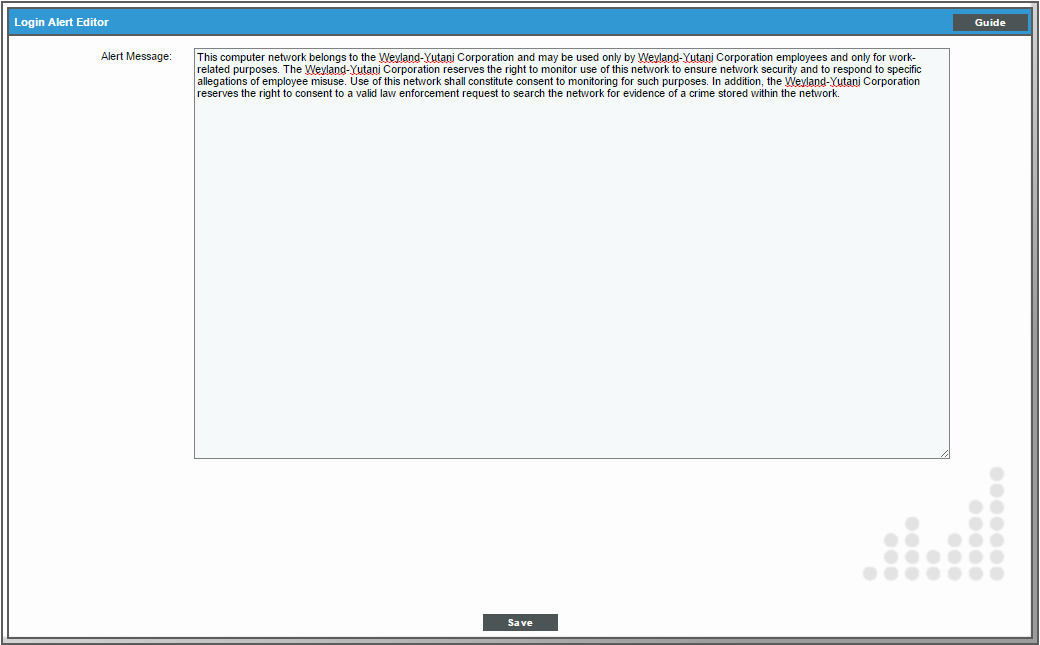Open the Guide button in header
The image size is (1040, 645).
(x=989, y=22)
